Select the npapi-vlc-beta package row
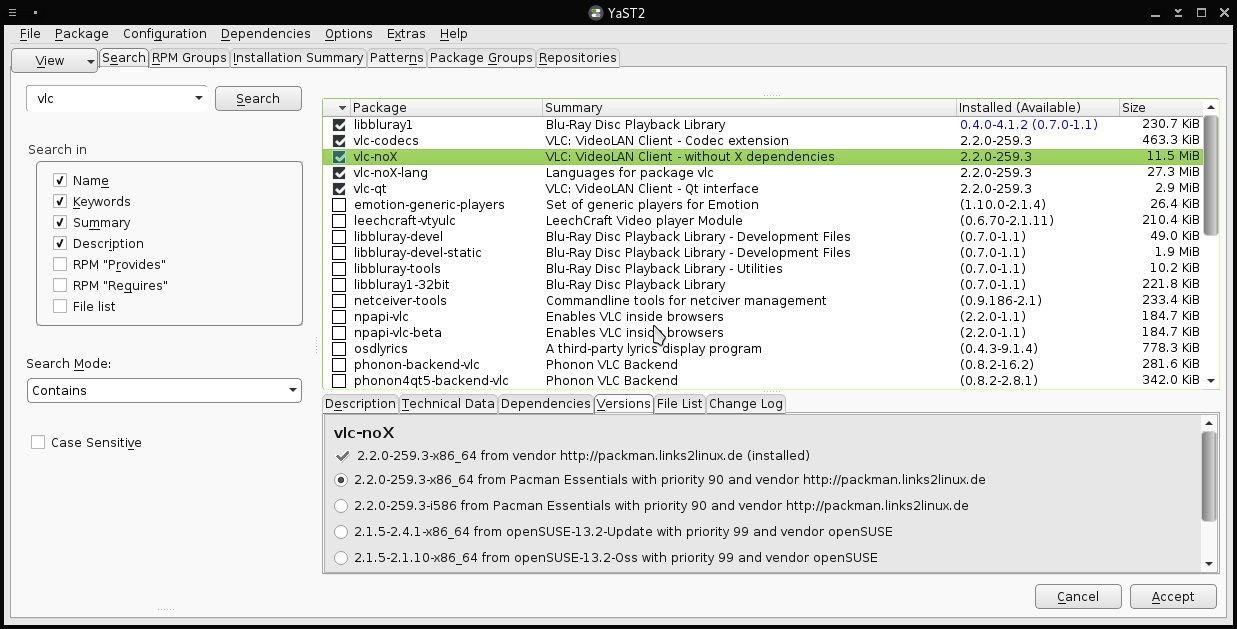Viewport: 1237px width, 629px height. coord(764,333)
